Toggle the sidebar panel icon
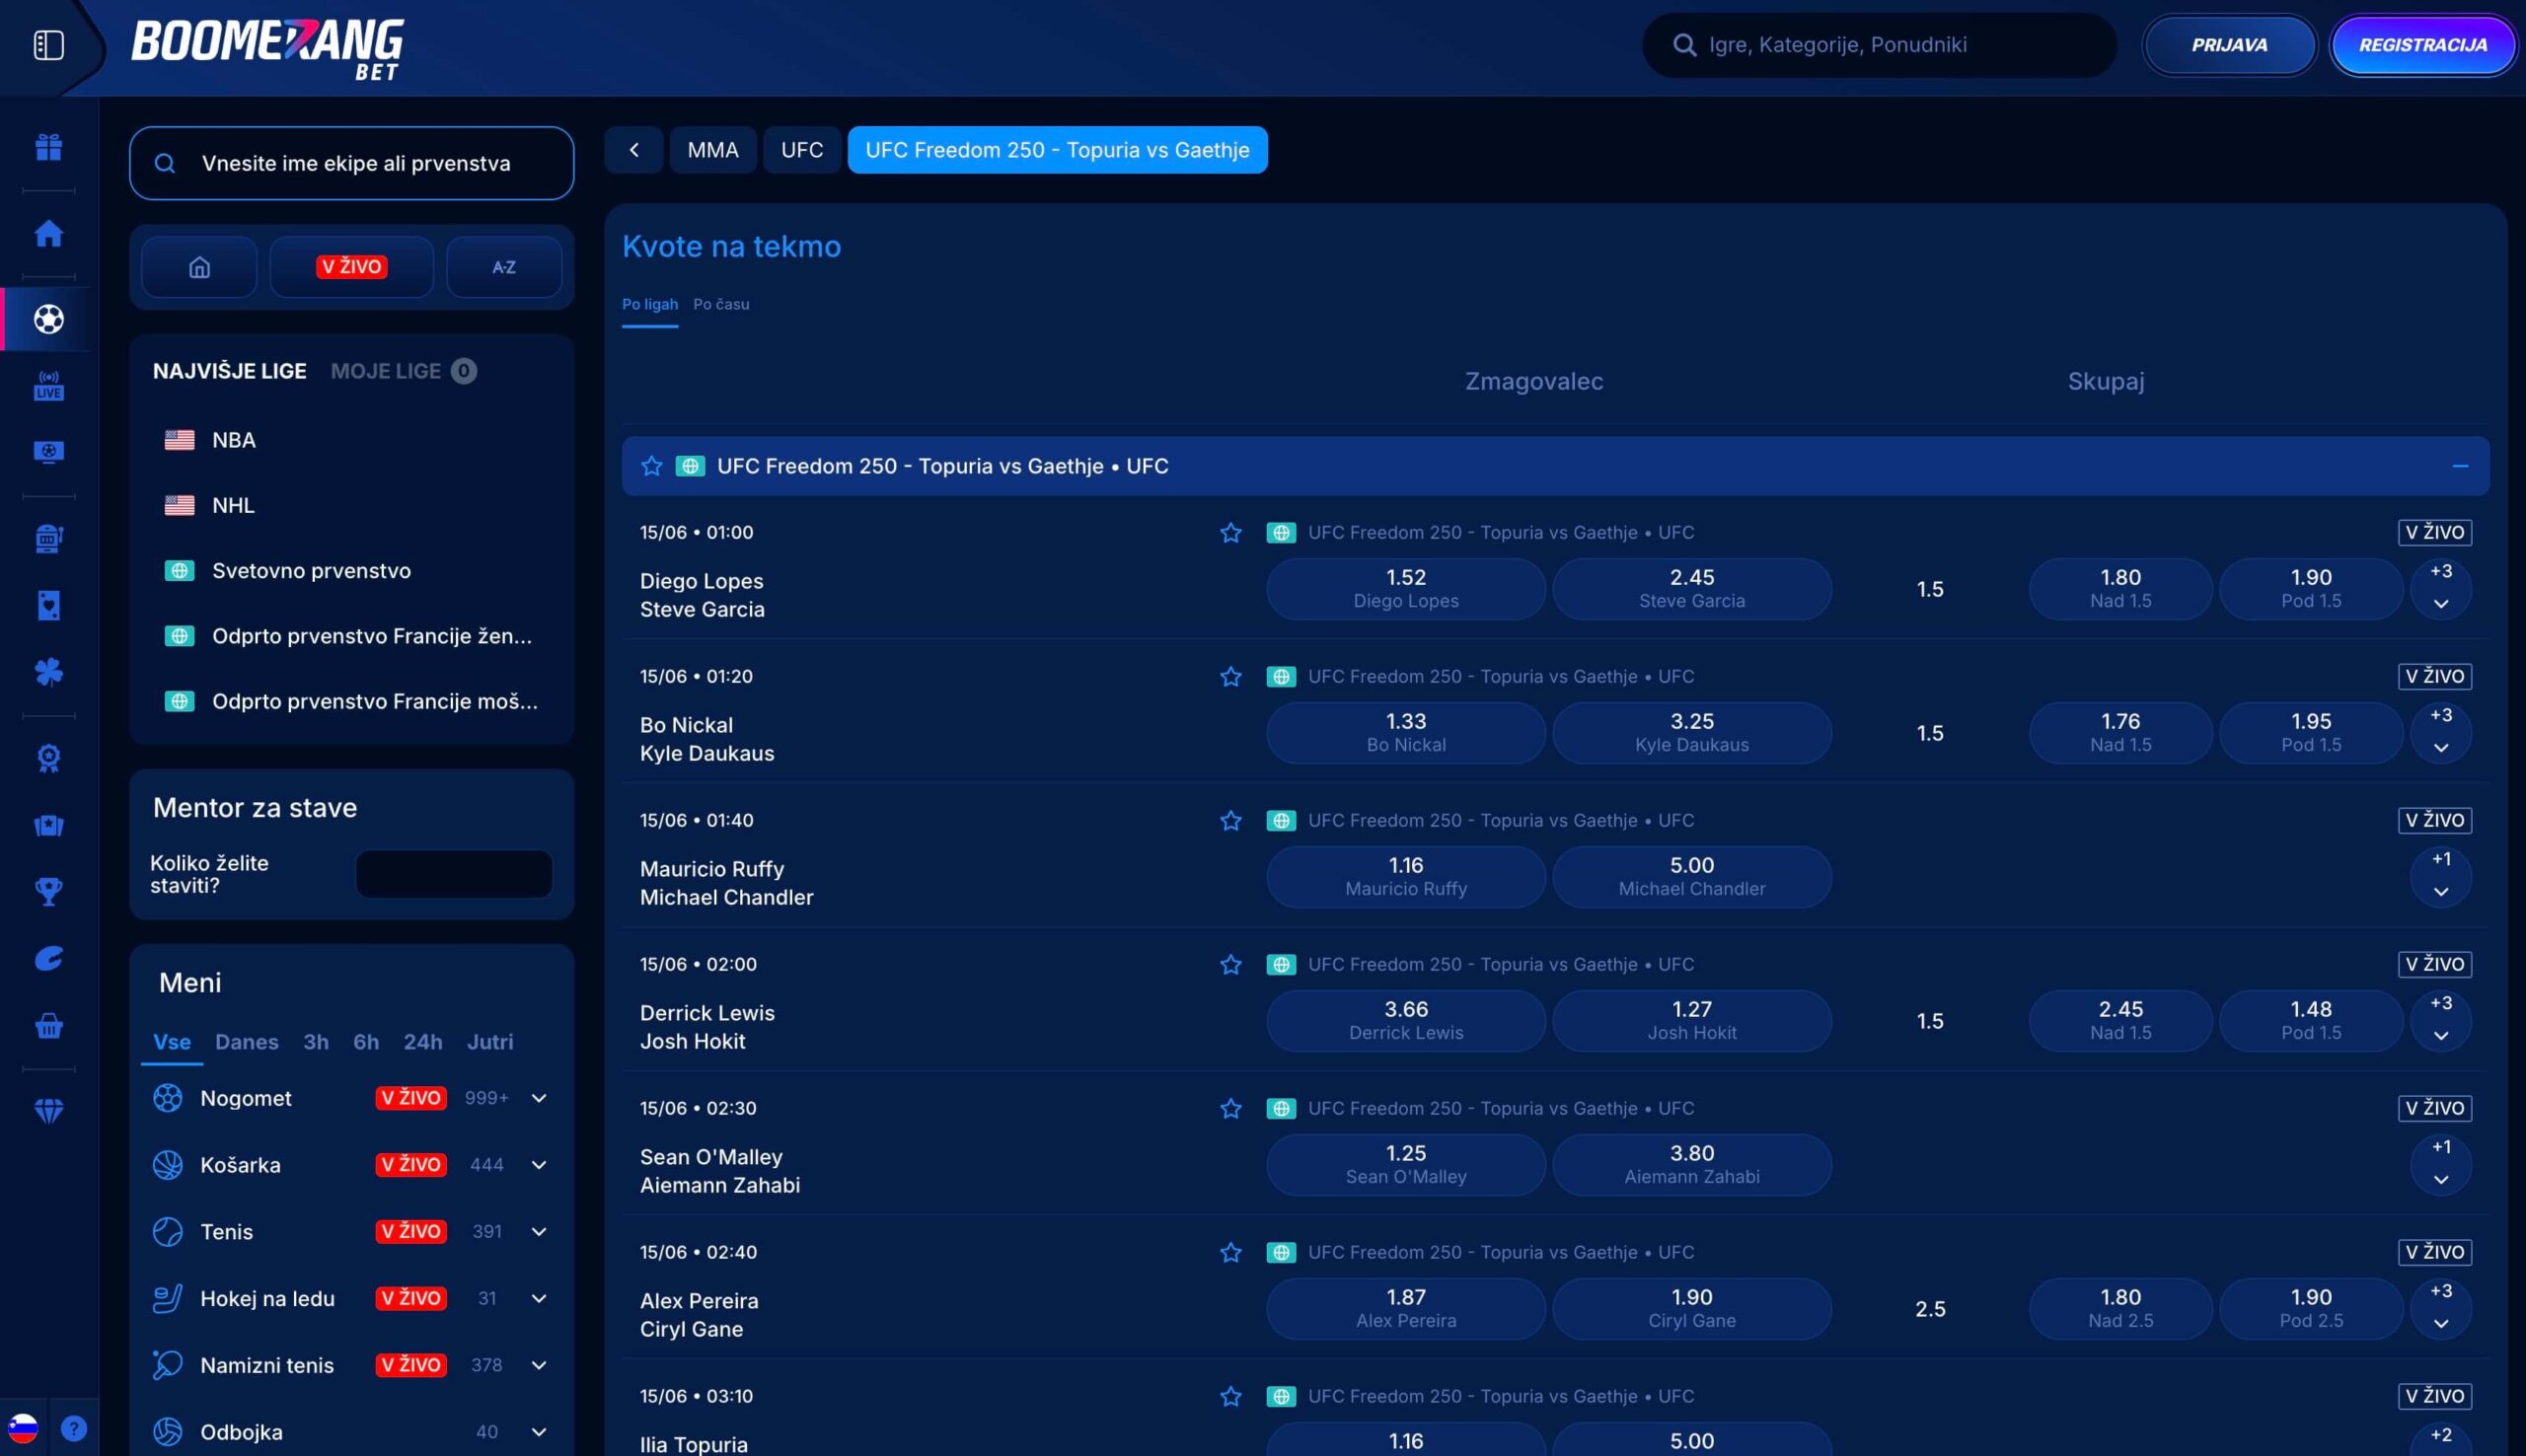This screenshot has height=1456, width=2526. (x=48, y=45)
